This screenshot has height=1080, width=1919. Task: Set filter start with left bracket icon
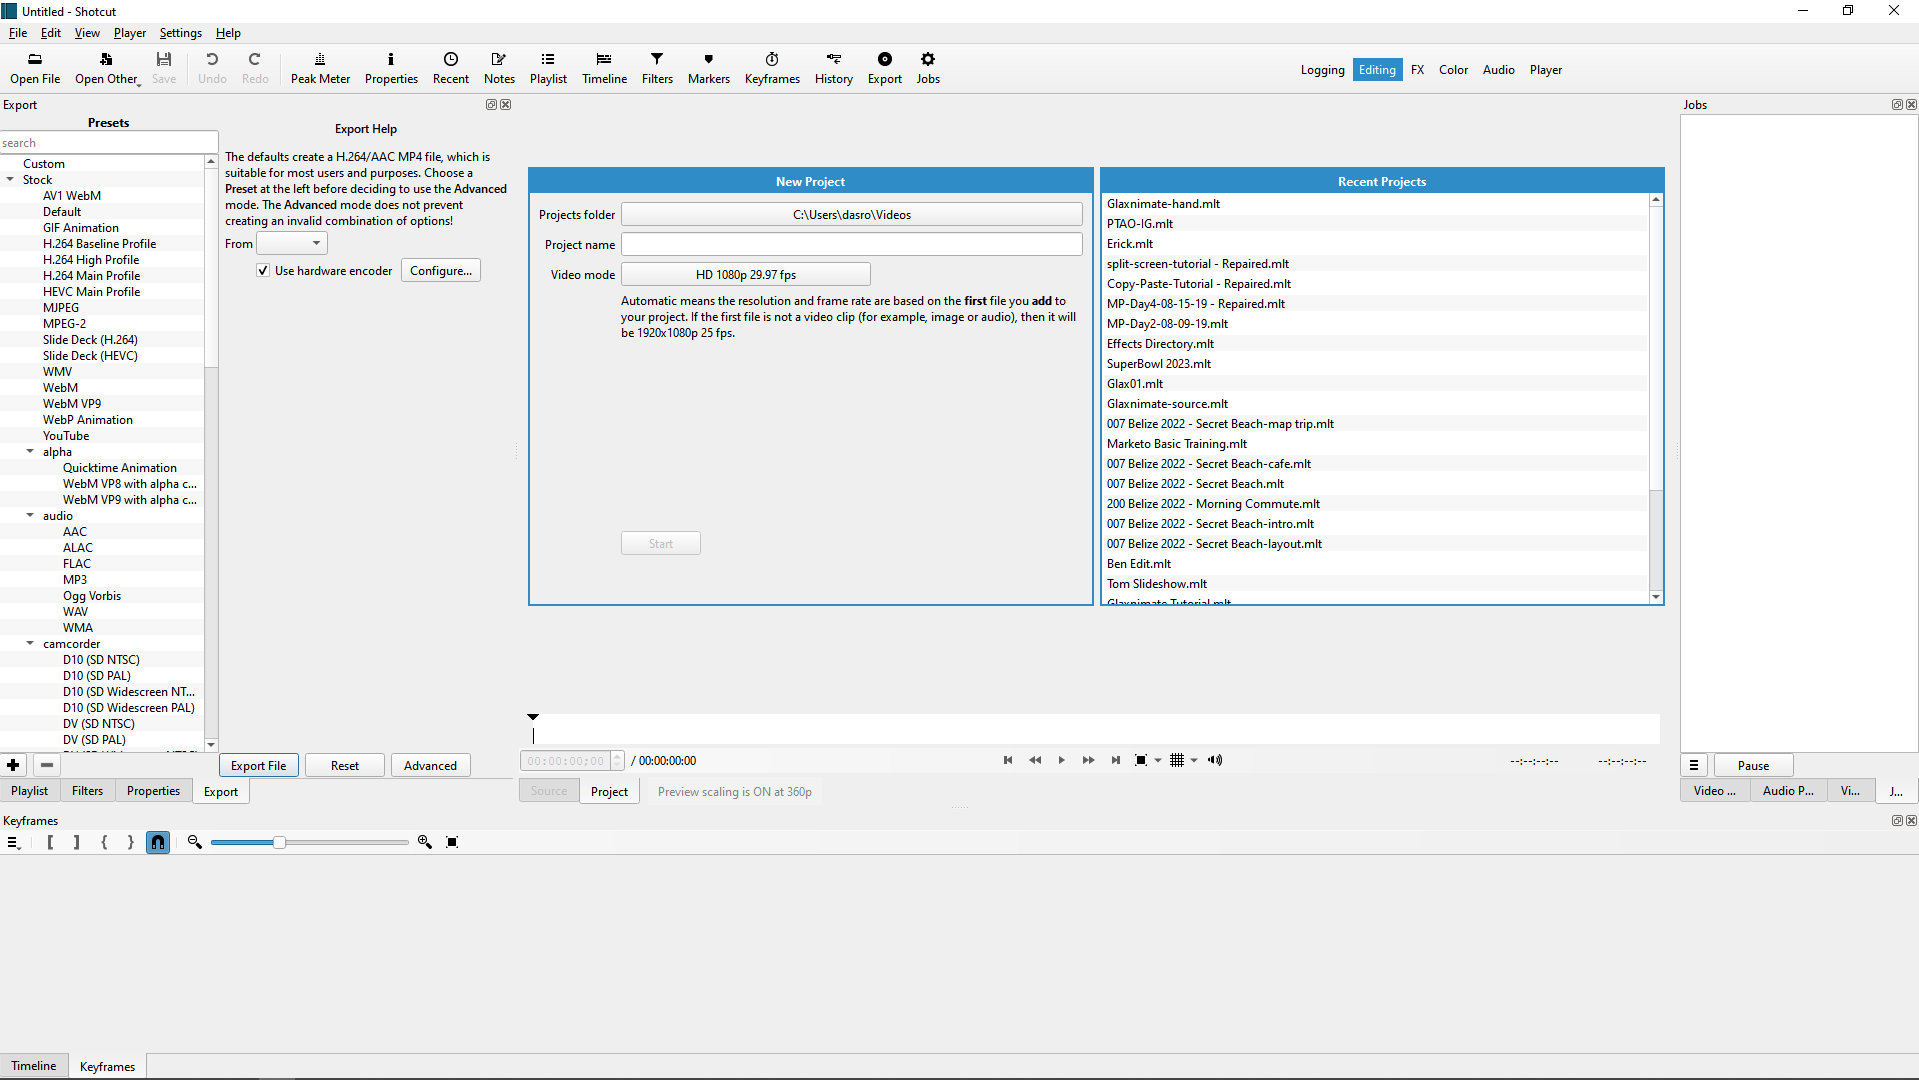click(50, 842)
